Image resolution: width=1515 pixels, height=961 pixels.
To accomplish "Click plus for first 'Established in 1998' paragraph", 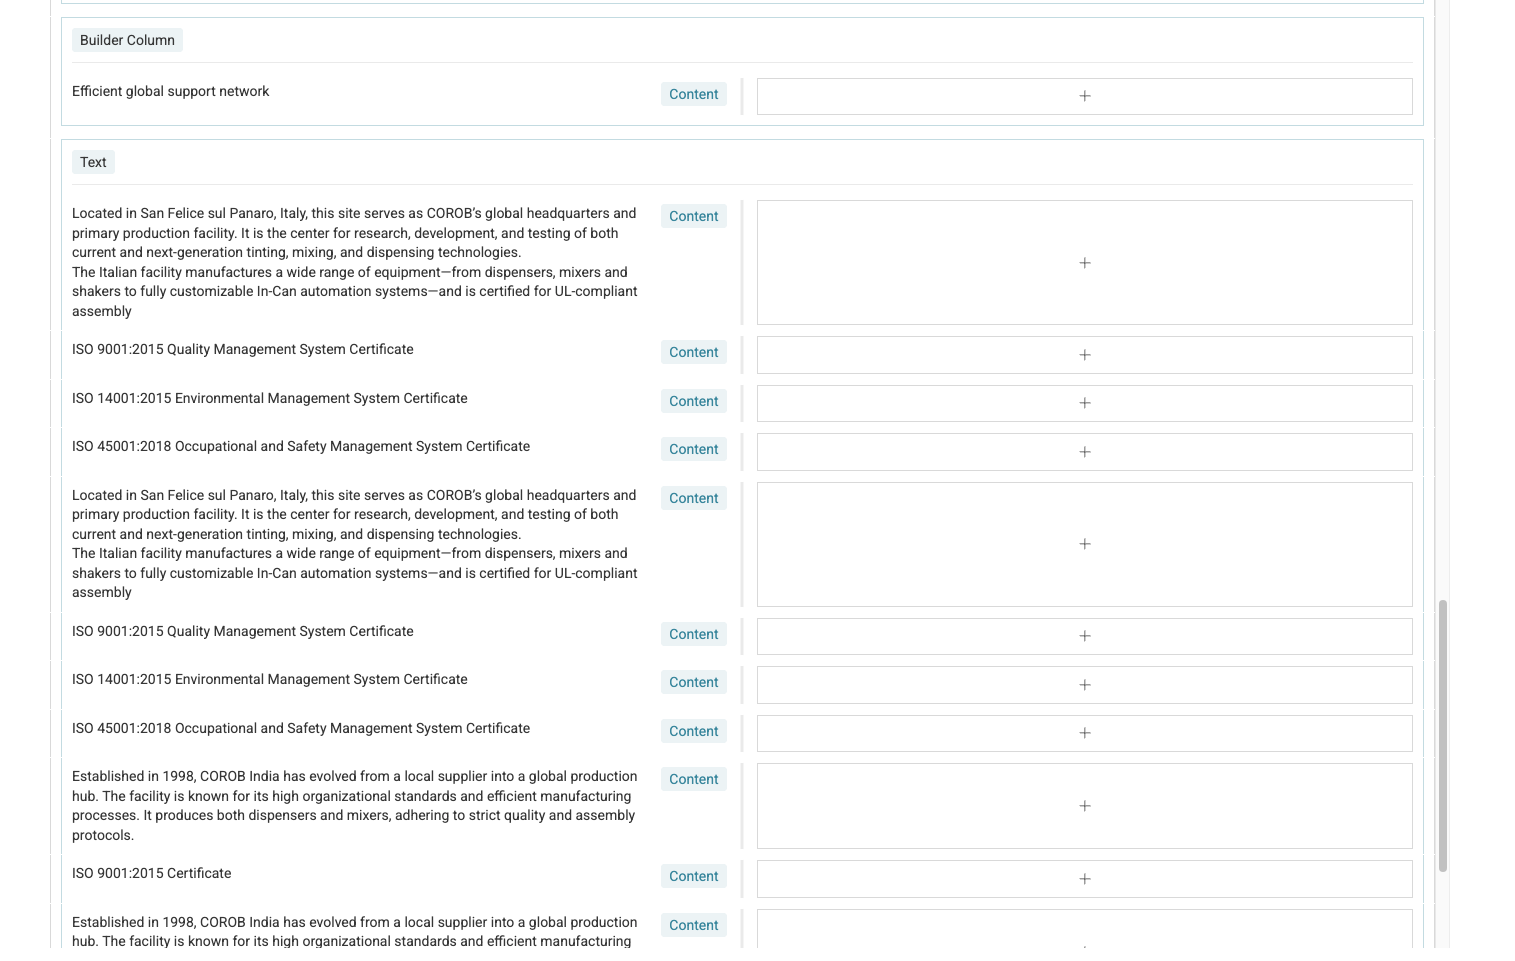I will tap(1084, 806).
